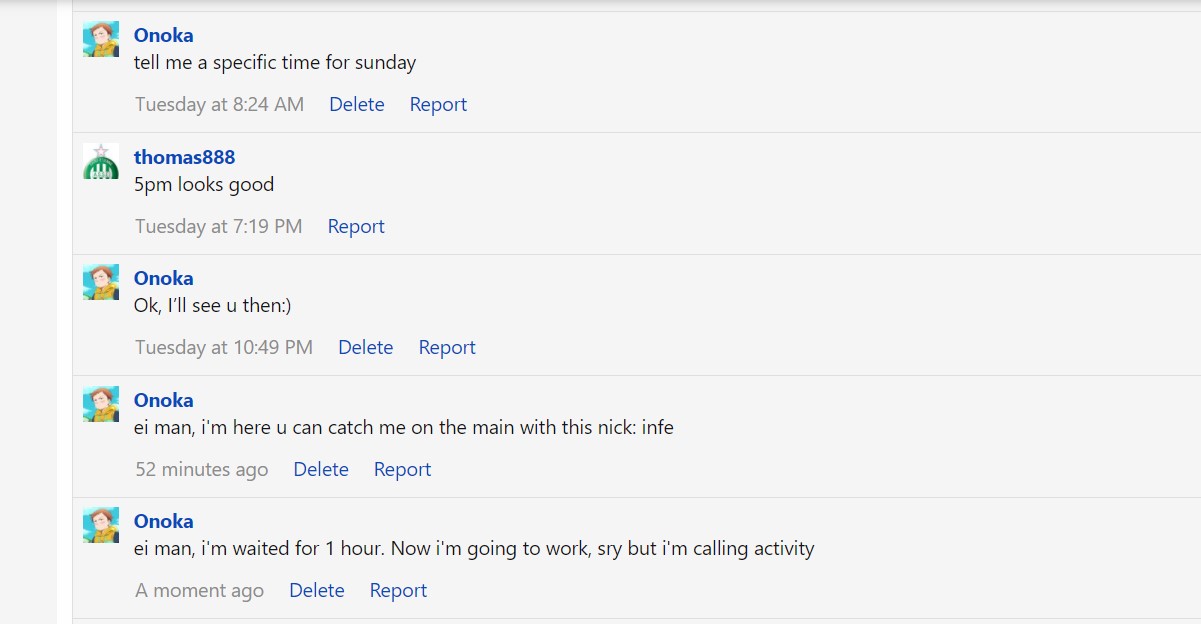The image size is (1201, 624).
Task: Report the Tuesday 10:49 PM comment
Action: click(447, 347)
